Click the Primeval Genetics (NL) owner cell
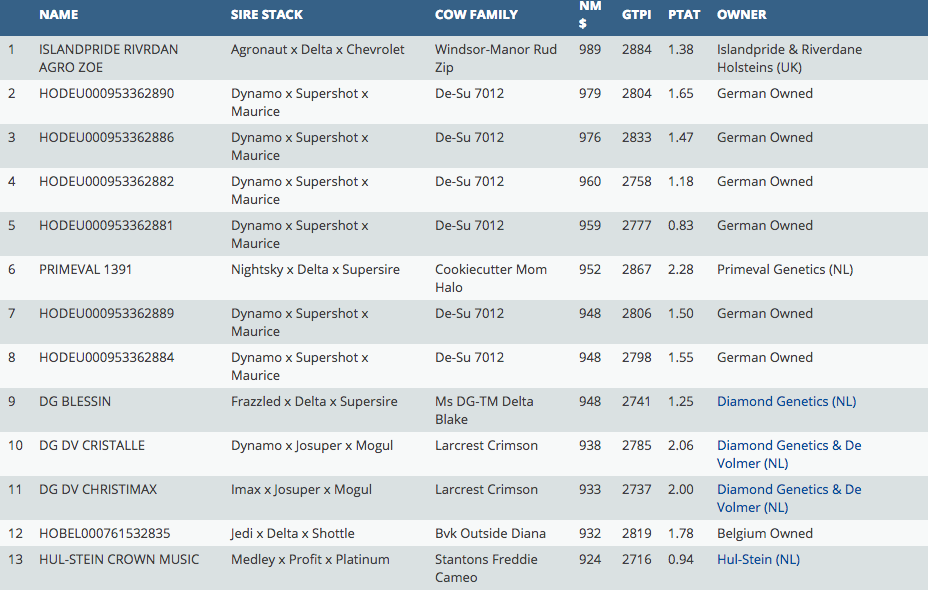 point(784,270)
